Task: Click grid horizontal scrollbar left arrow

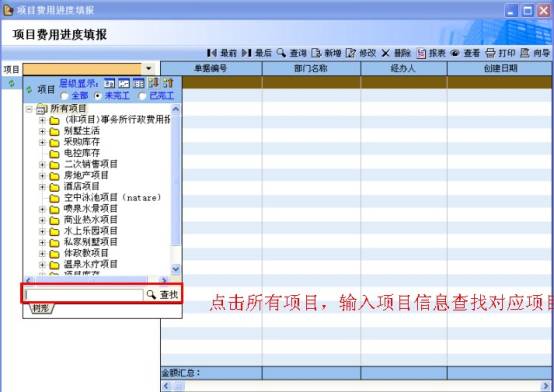Action: click(166, 386)
